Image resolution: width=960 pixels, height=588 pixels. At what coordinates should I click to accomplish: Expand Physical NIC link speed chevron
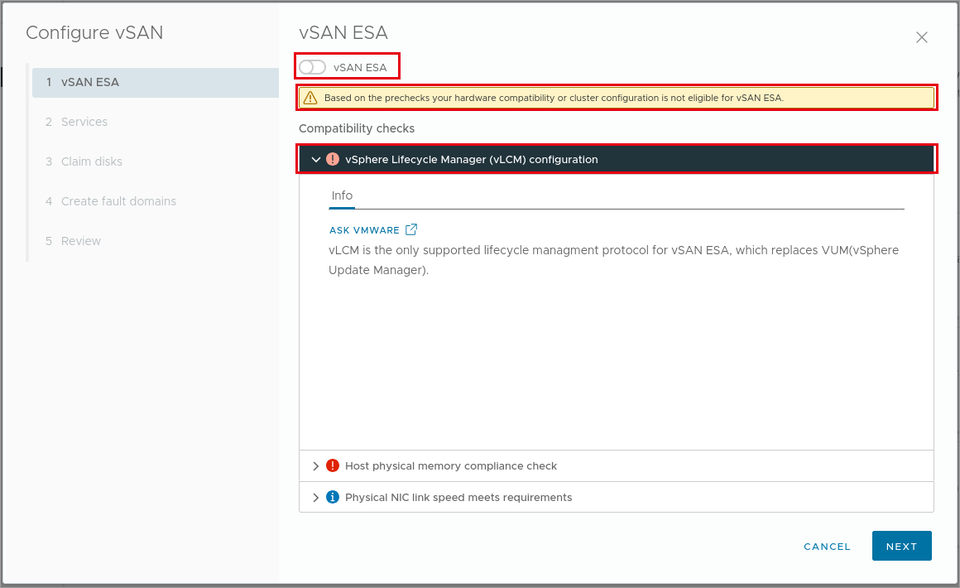pos(316,497)
